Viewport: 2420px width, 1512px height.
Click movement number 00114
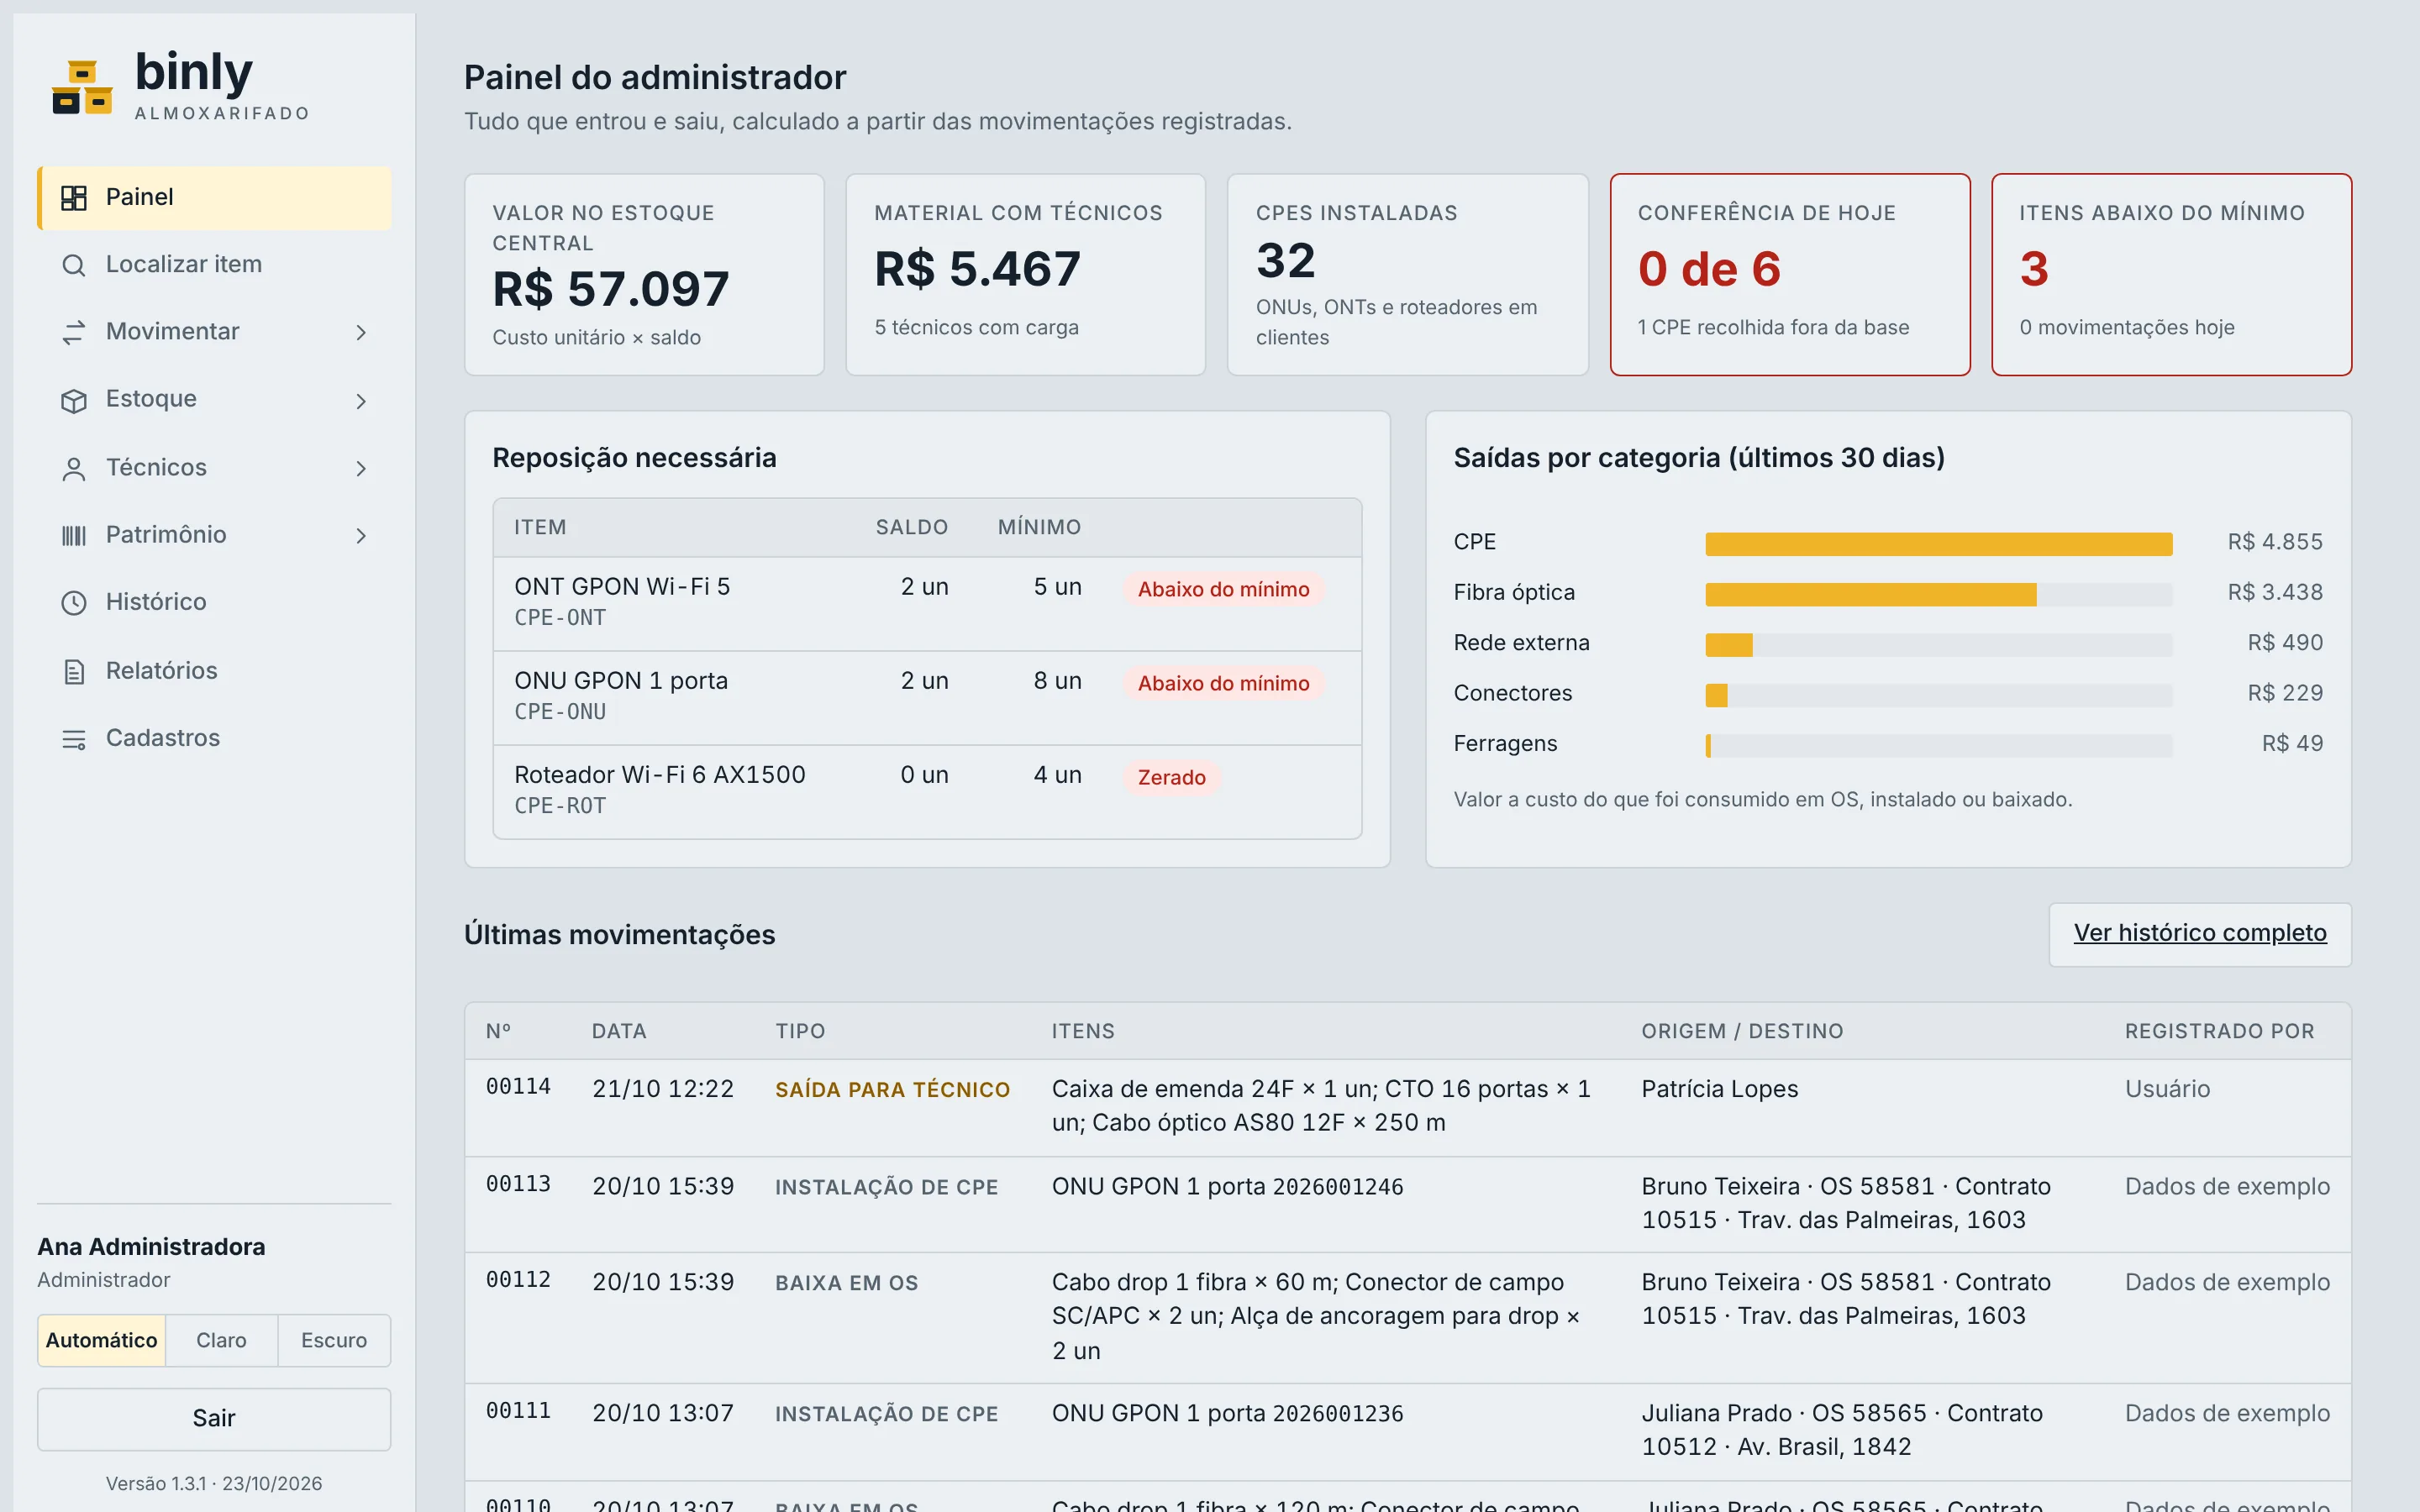[x=518, y=1086]
